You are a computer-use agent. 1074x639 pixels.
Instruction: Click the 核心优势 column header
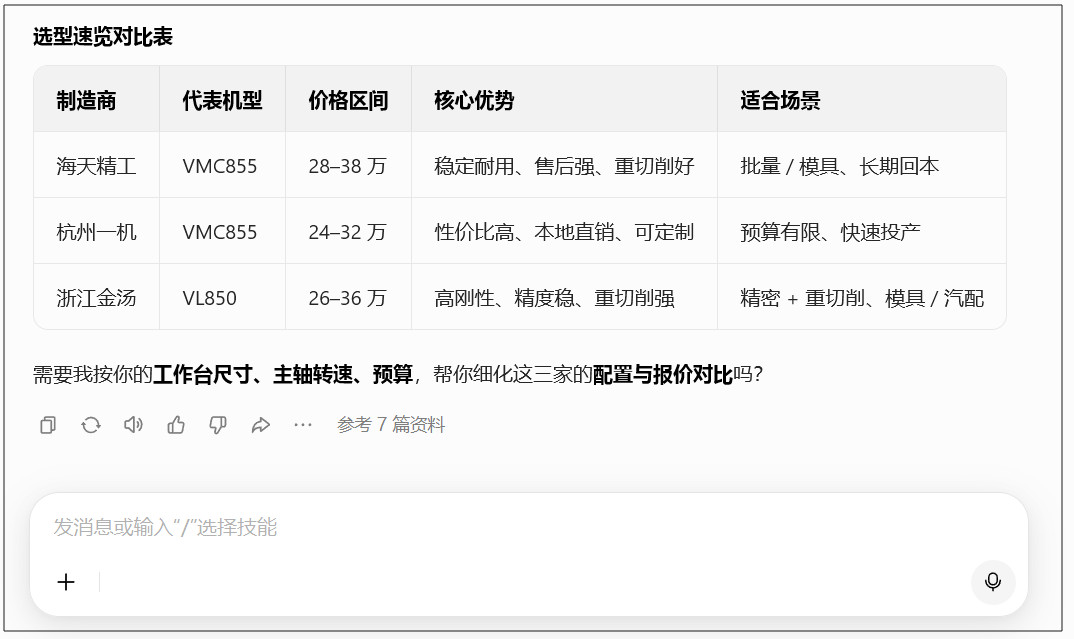(474, 100)
